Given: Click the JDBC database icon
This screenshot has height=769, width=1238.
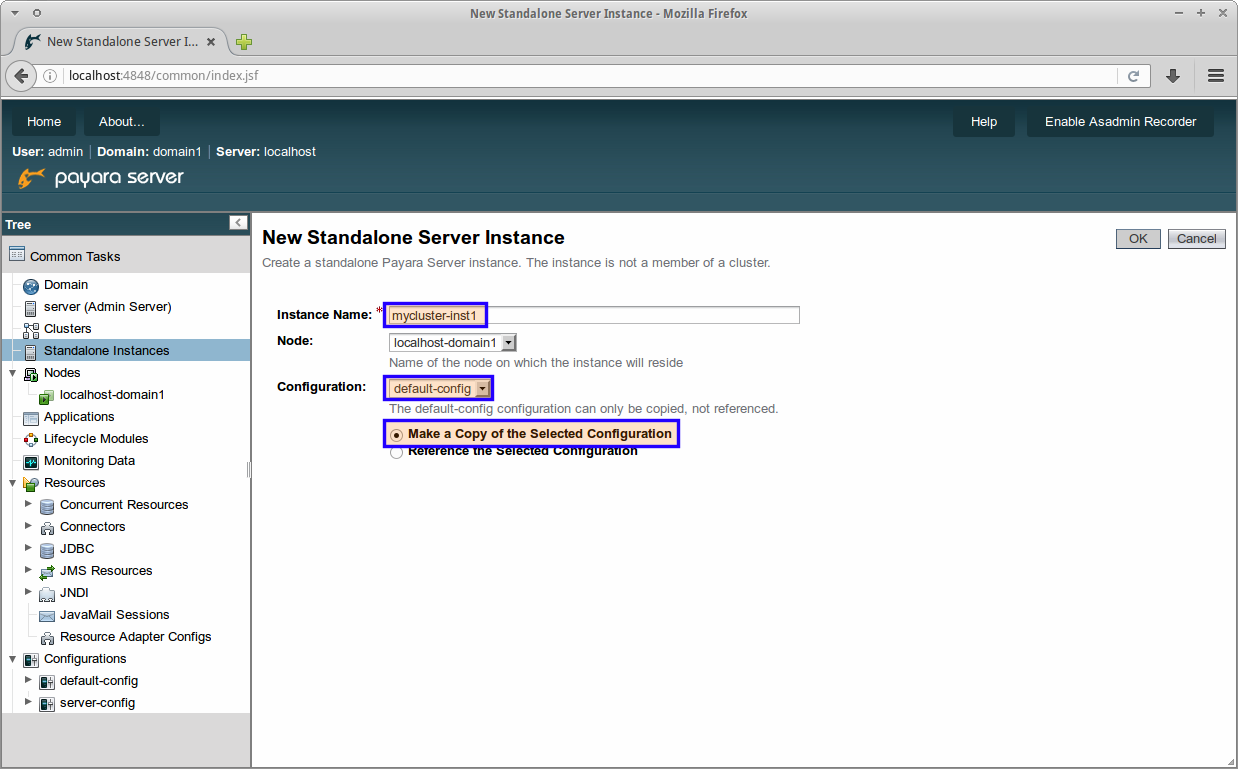Looking at the screenshot, I should coord(47,550).
